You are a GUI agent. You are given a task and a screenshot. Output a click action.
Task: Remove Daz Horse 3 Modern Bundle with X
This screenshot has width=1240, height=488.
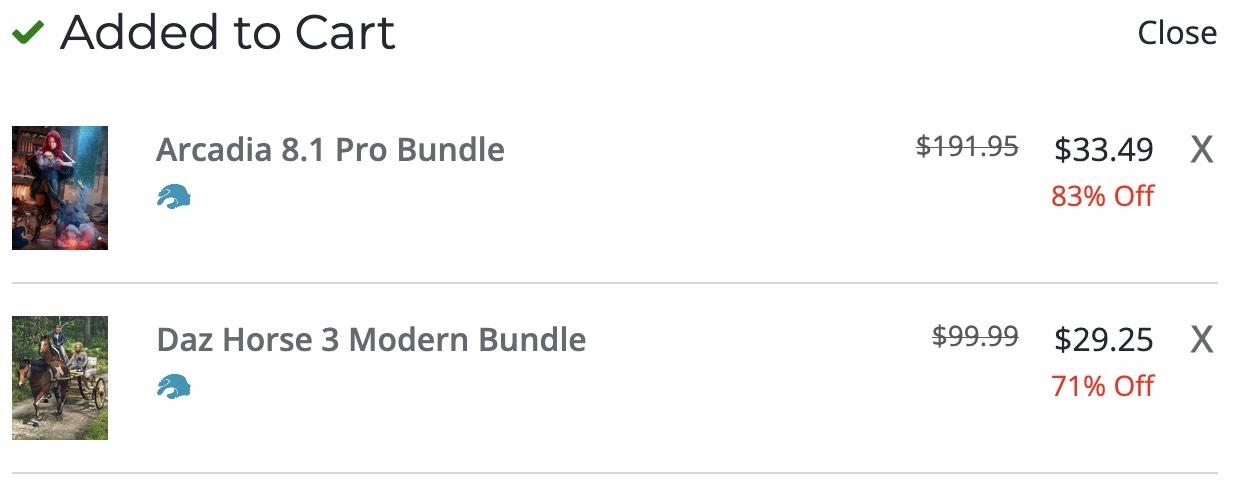pyautogui.click(x=1201, y=341)
